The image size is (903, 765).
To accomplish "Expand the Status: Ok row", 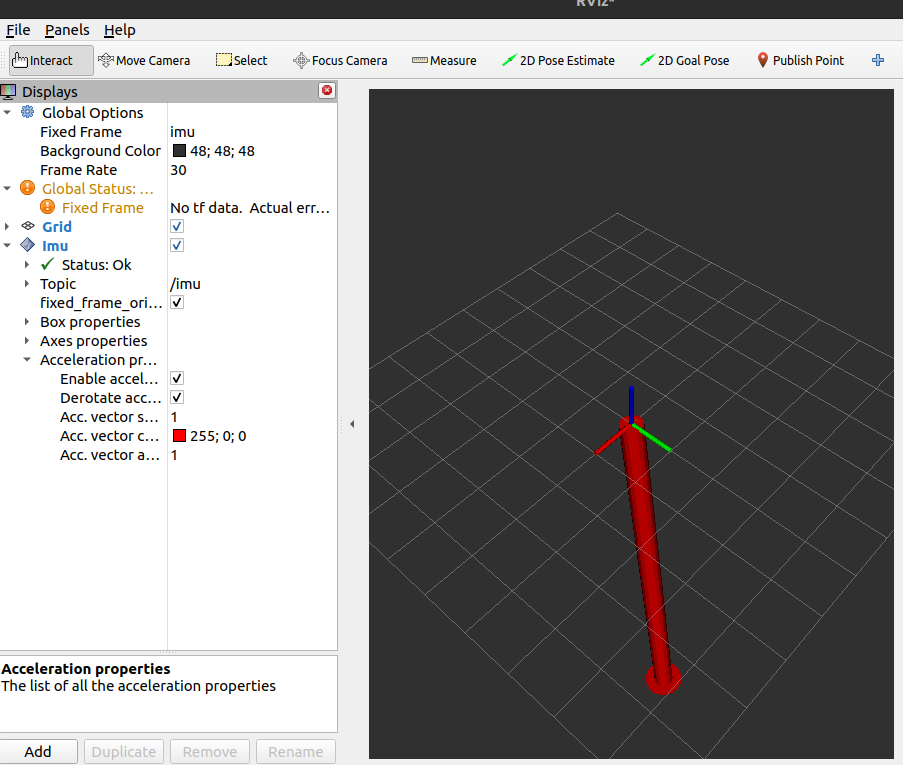I will (x=27, y=264).
